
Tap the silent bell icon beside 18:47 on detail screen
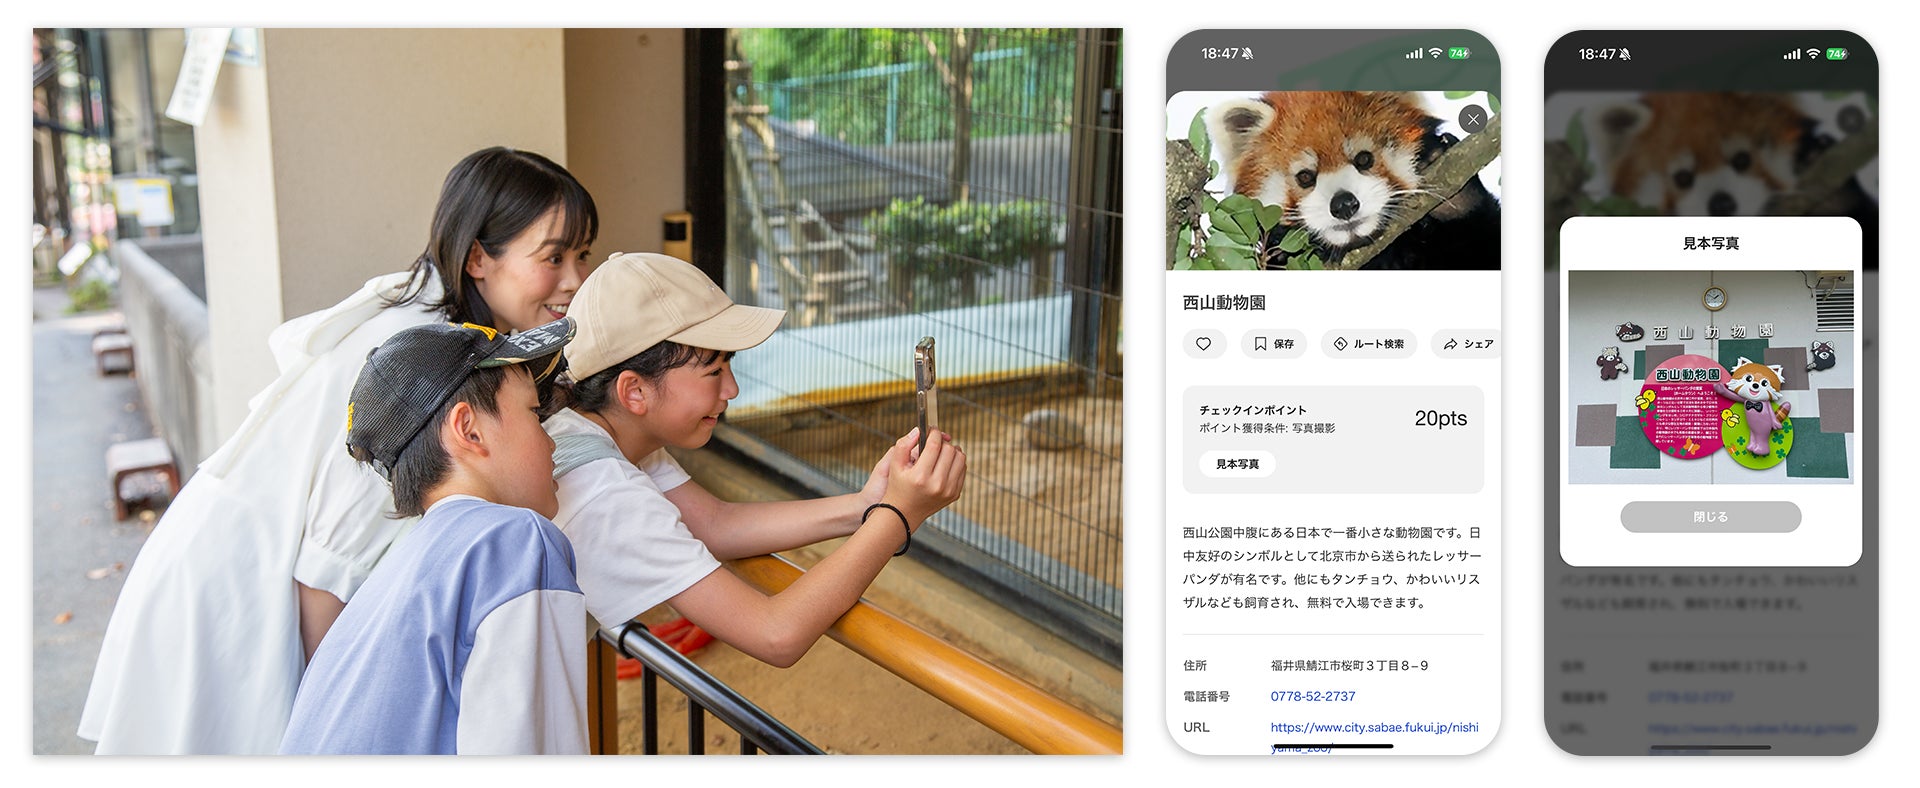coord(1247,54)
